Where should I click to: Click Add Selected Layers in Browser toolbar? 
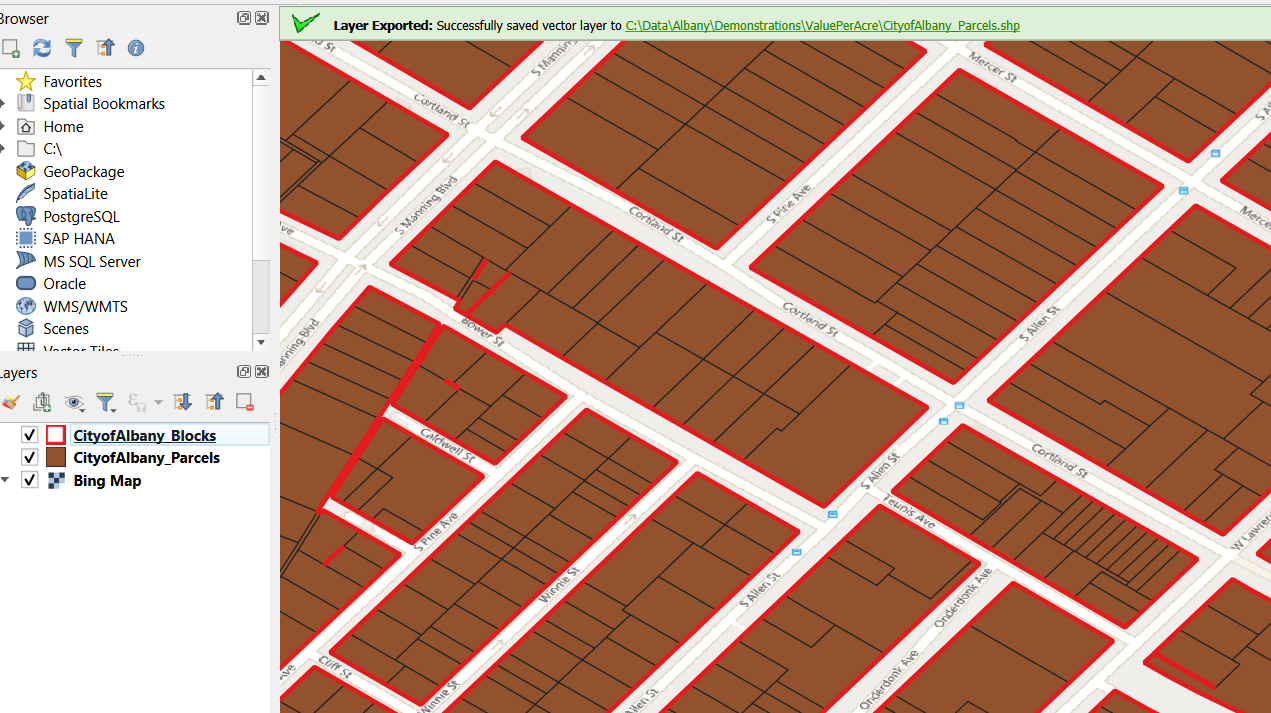click(x=11, y=48)
